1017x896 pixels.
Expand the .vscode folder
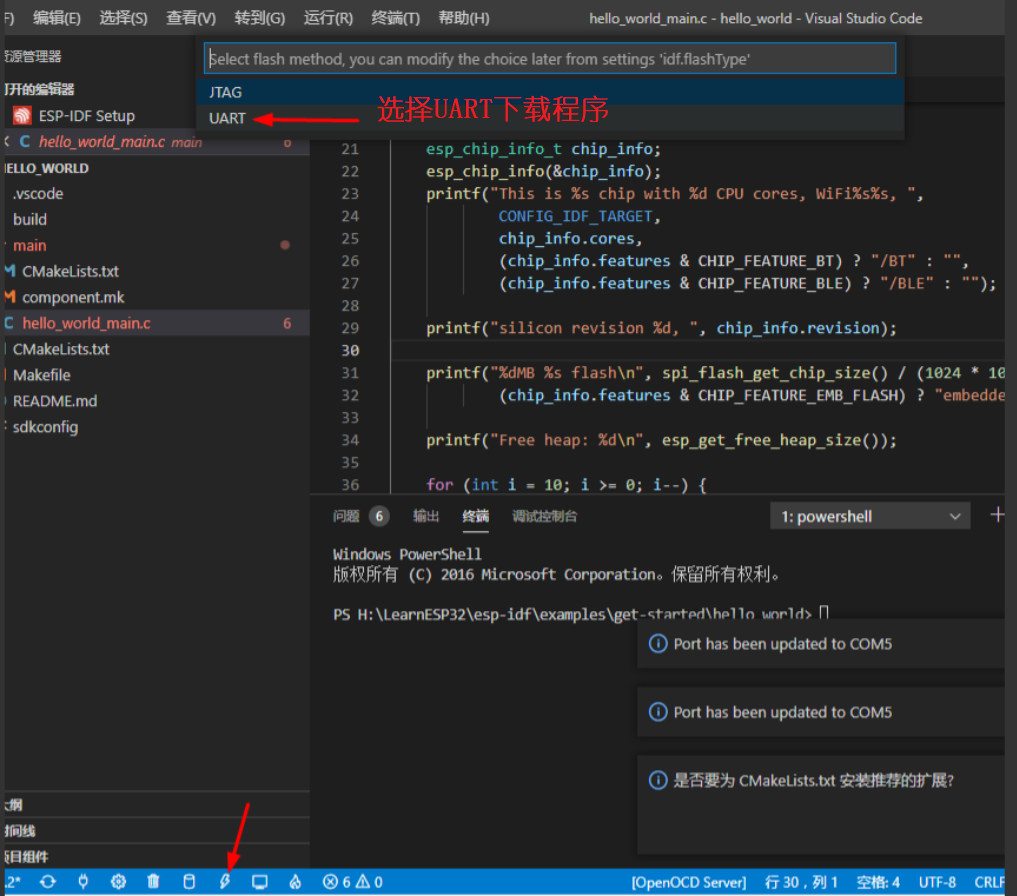(156, 193)
